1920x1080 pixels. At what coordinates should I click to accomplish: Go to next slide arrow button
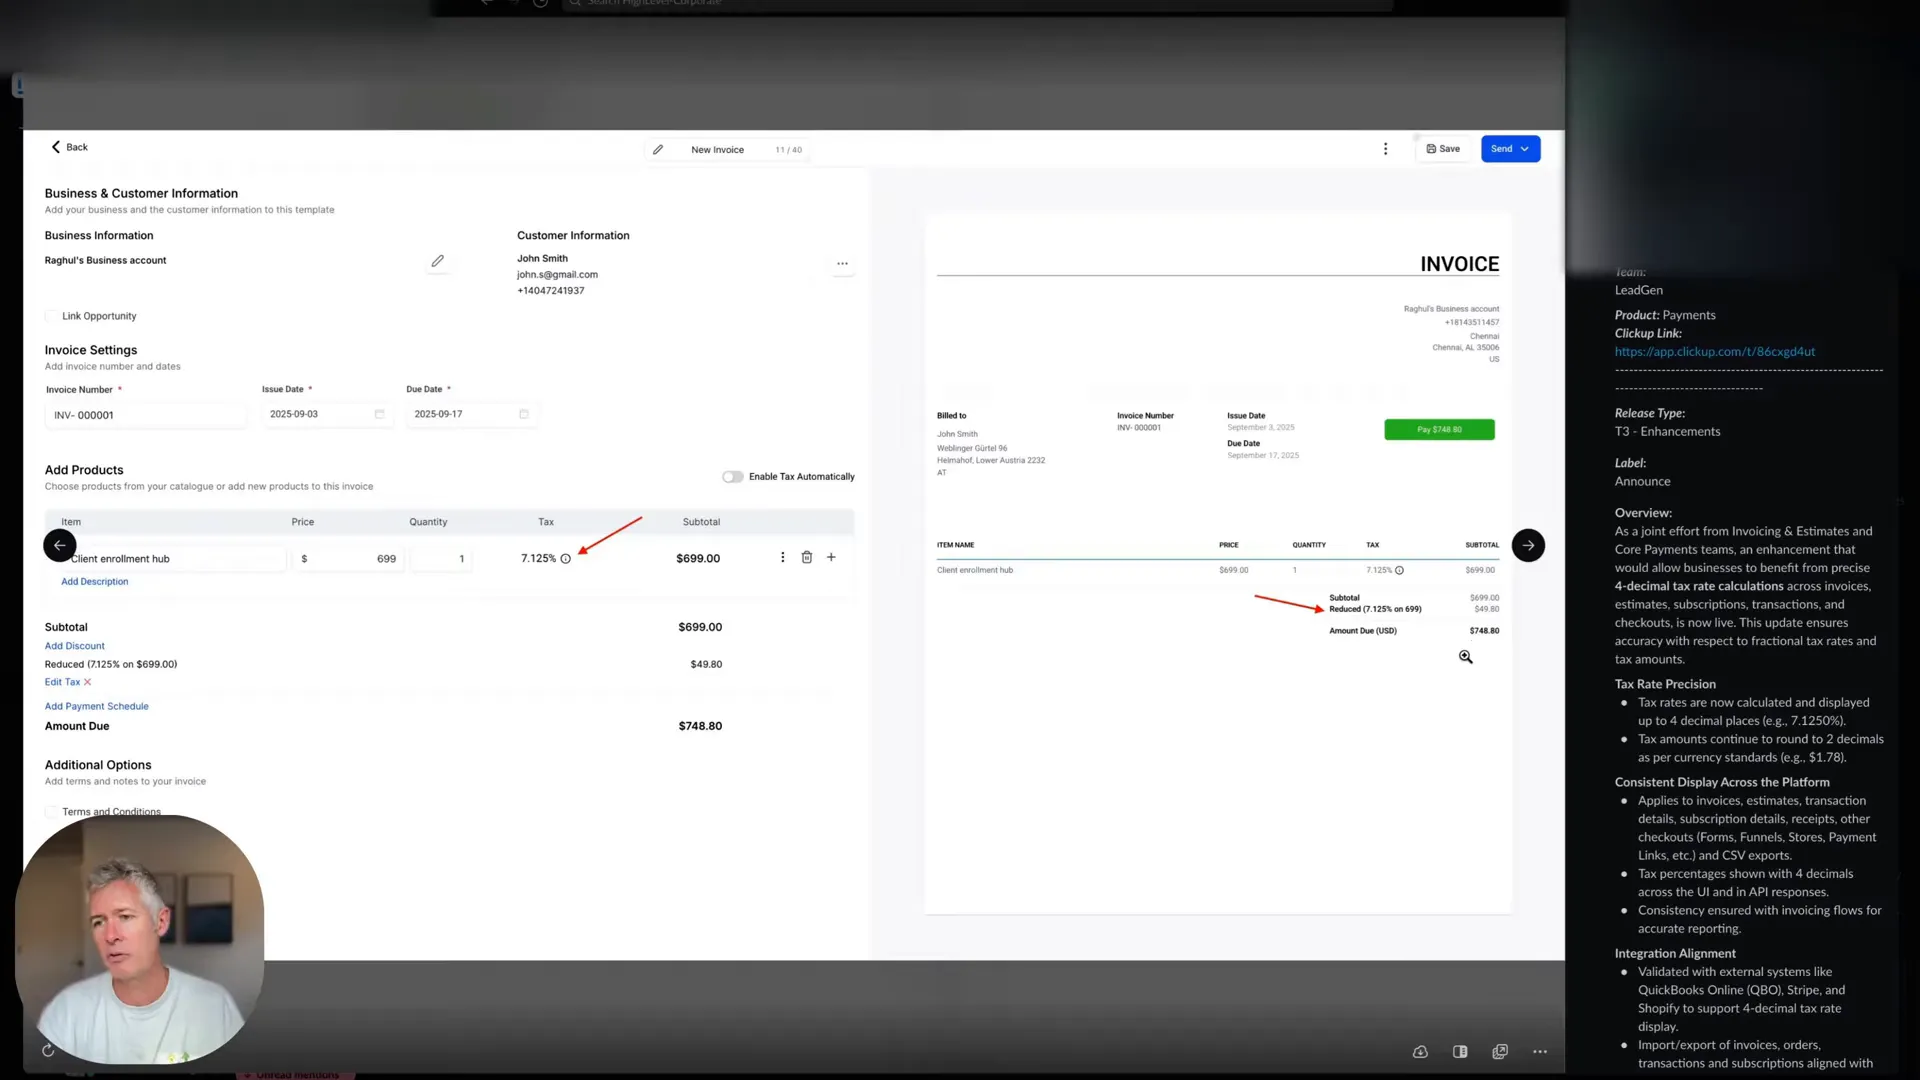click(x=1528, y=545)
